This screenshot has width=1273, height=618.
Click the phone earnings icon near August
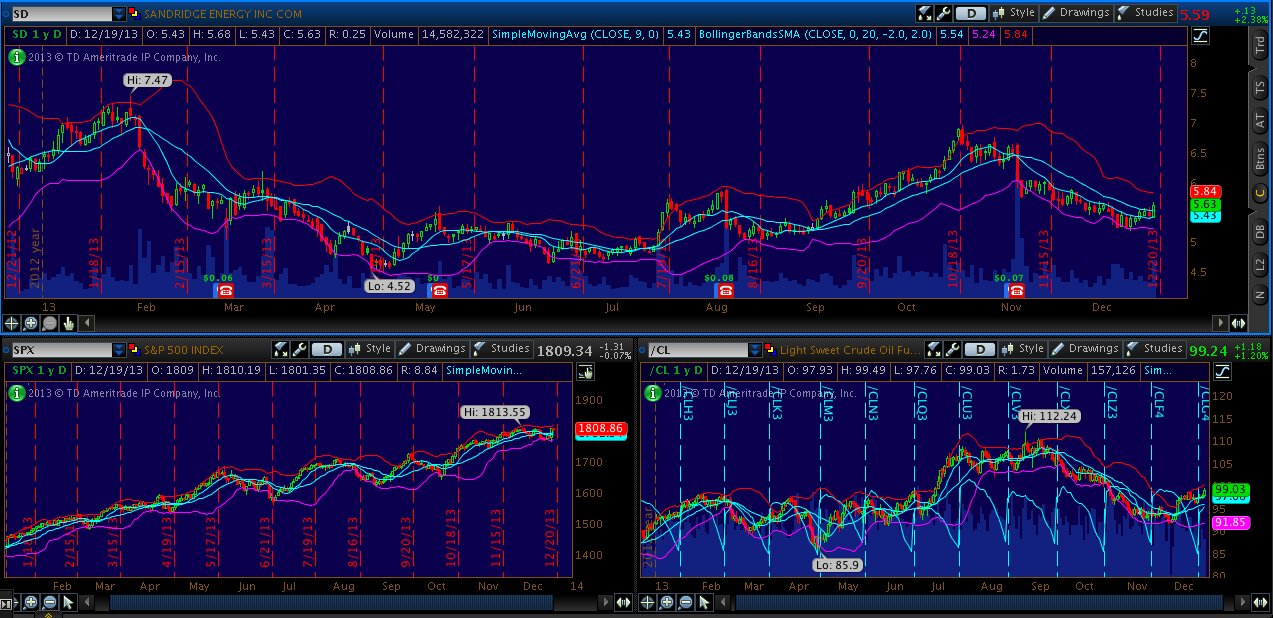tap(725, 290)
